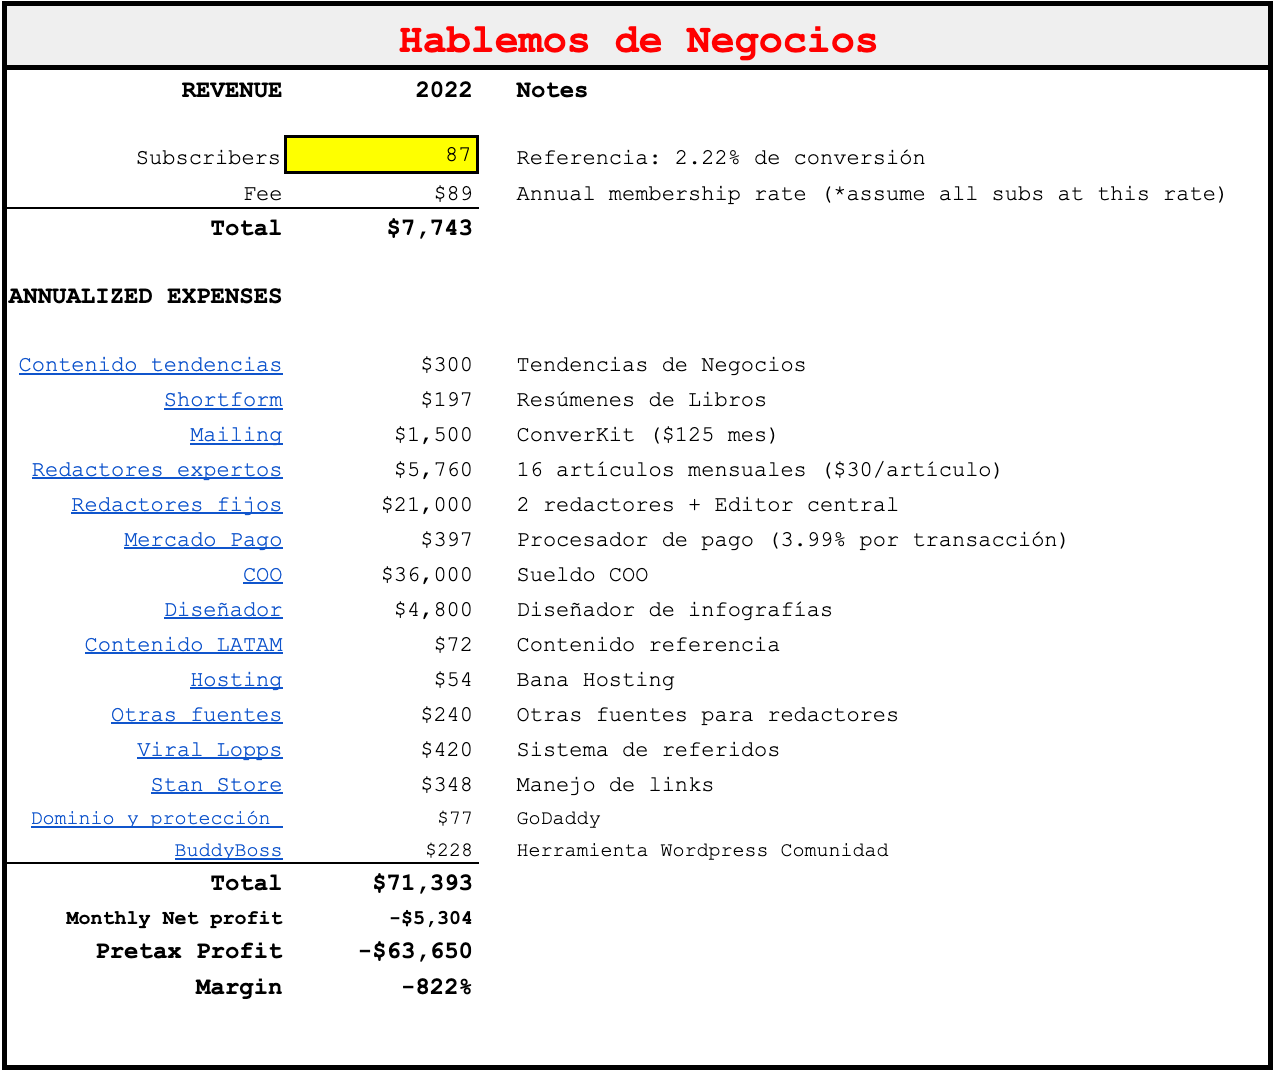The height and width of the screenshot is (1072, 1278).
Task: Click the $300 expense value
Action: [447, 365]
